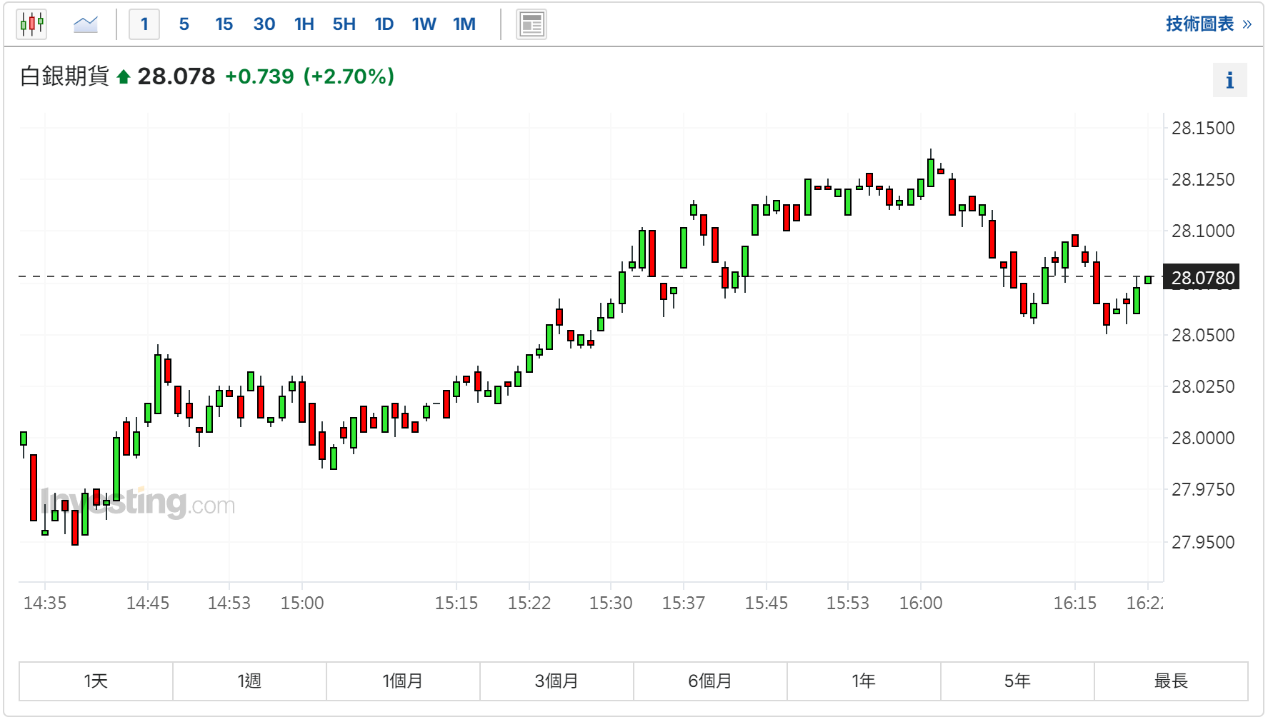Switch to the area chart icon
This screenshot has width=1268, height=722.
(86, 24)
